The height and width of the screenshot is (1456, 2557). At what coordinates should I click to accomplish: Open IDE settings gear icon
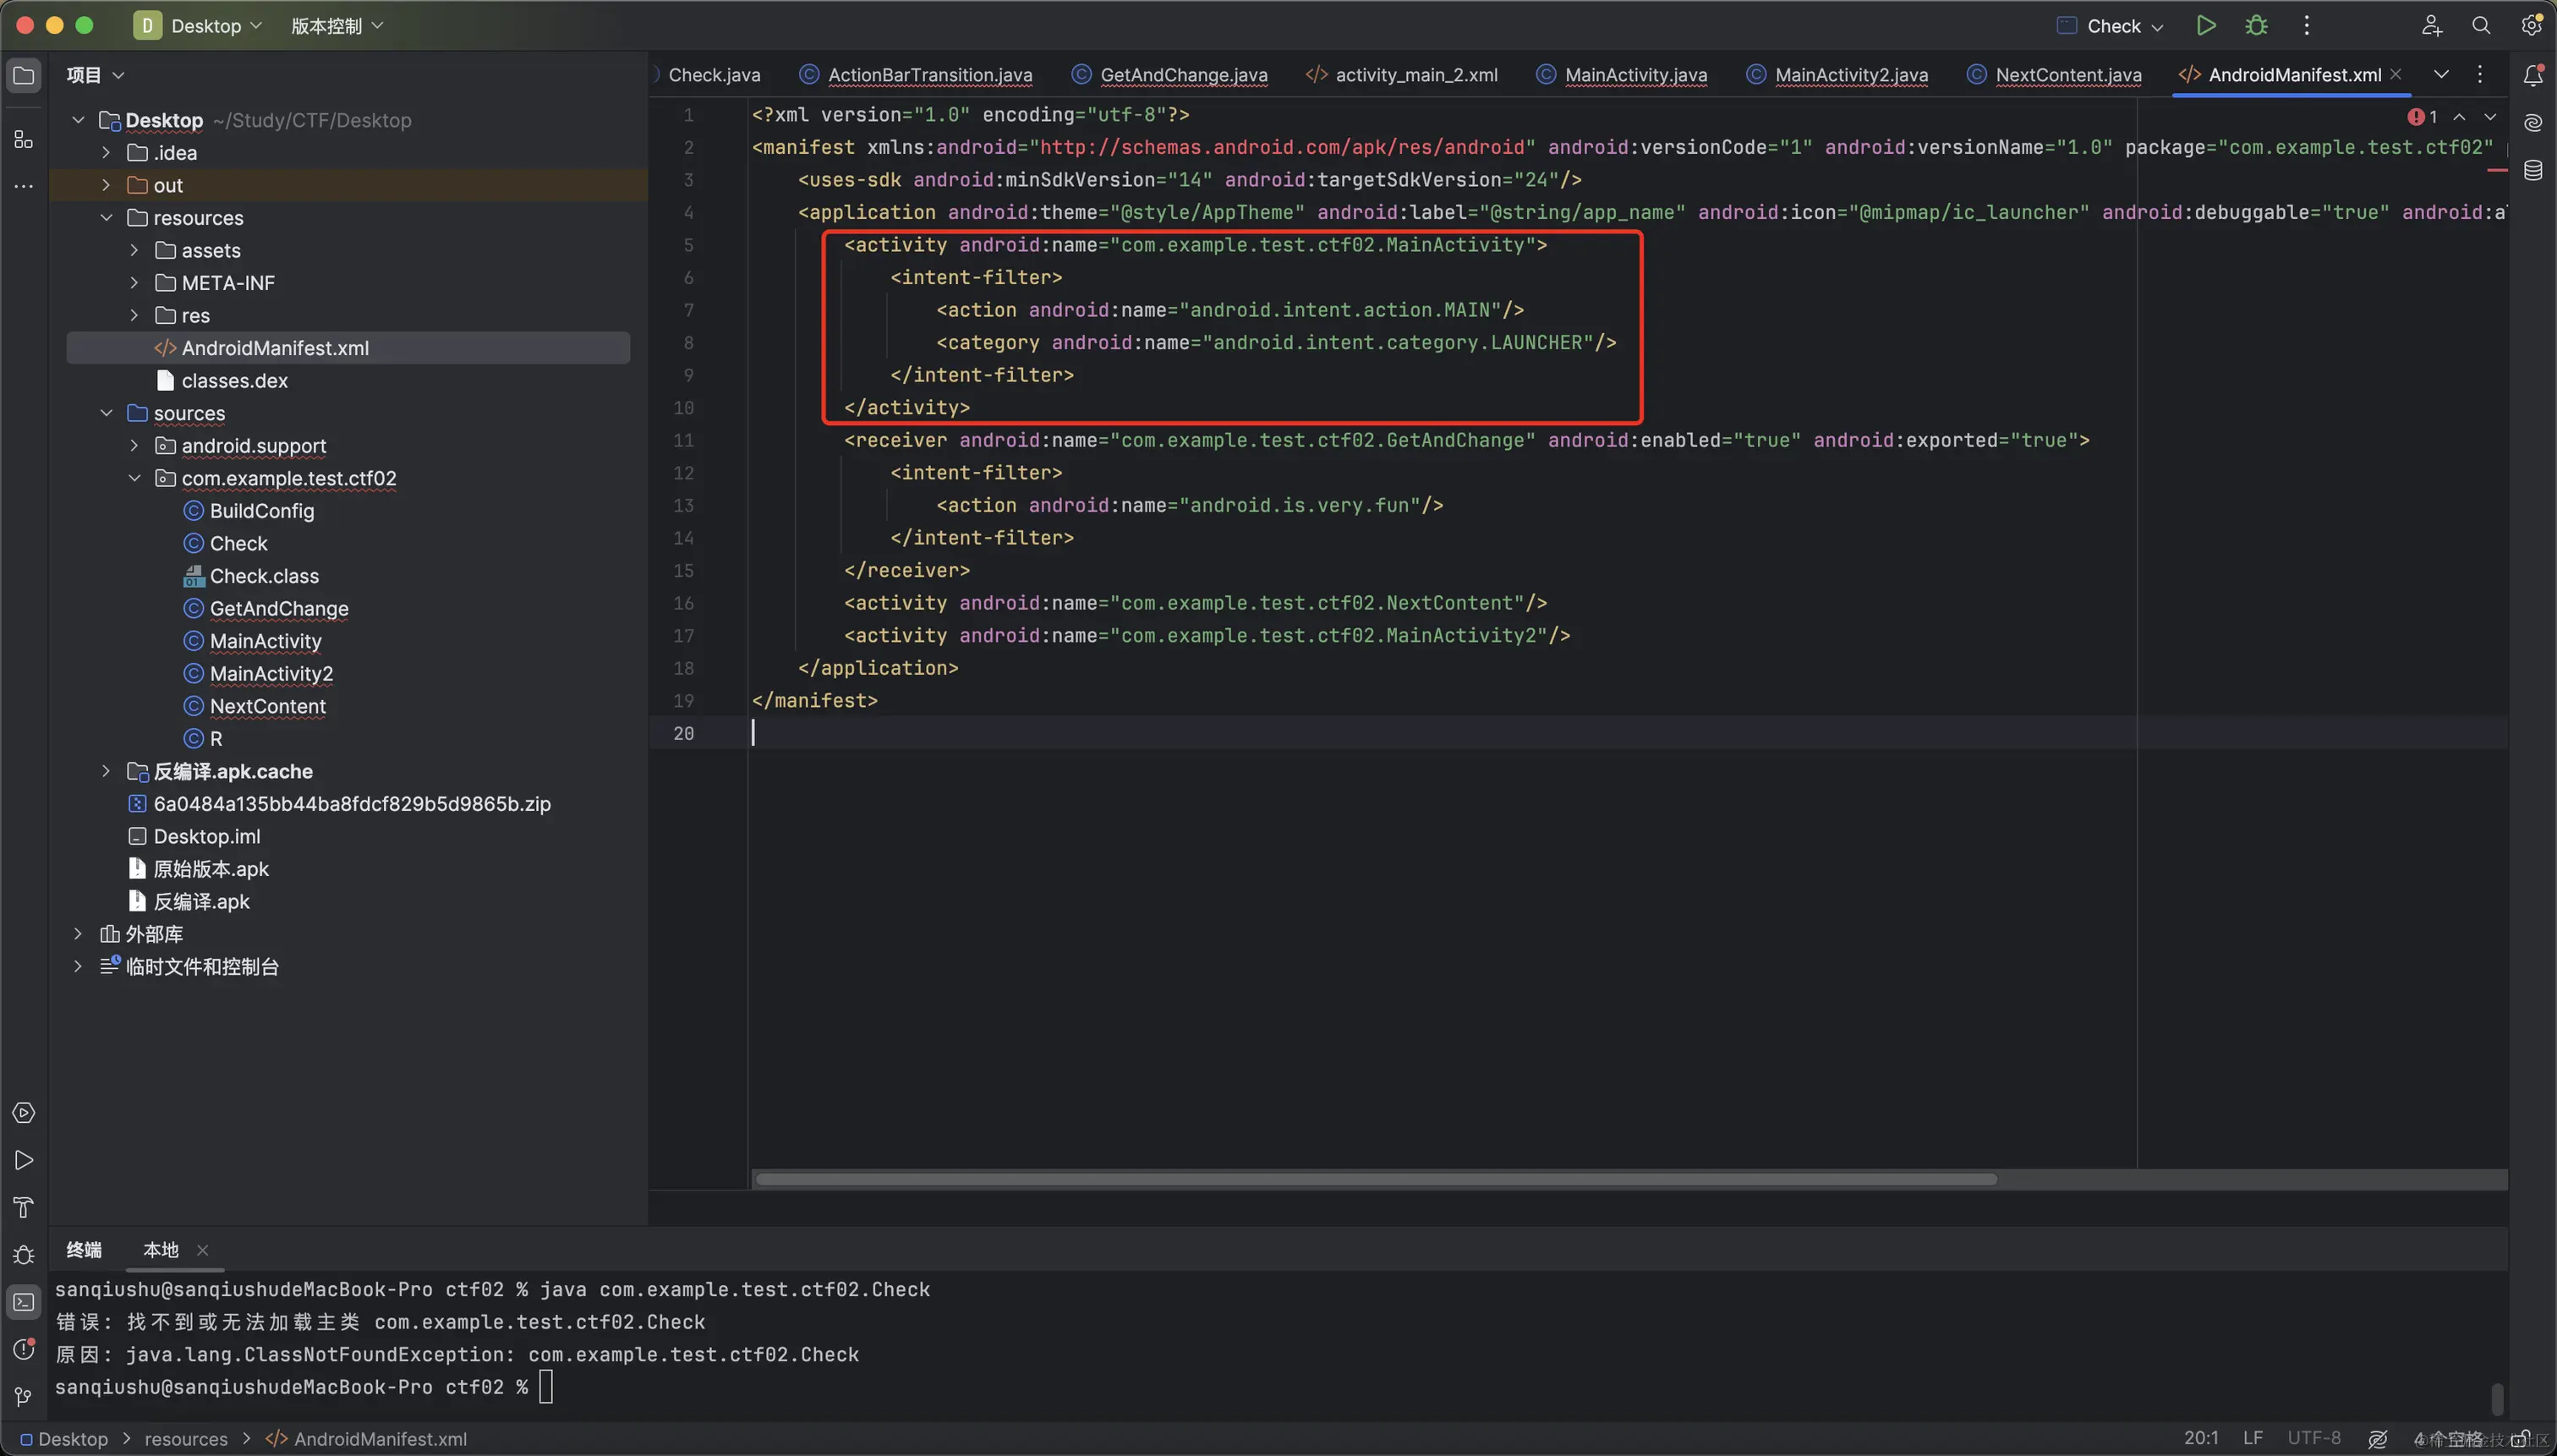[x=2531, y=25]
